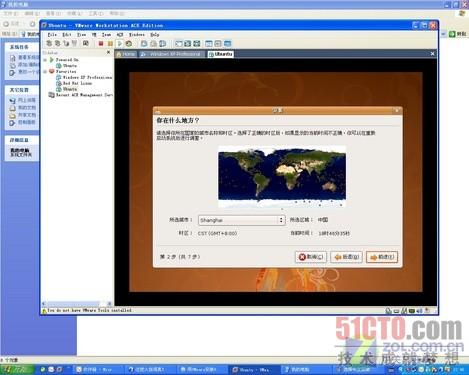Open the Shanghai city dropdown
Screen dimensions: 469x375
pyautogui.click(x=241, y=220)
